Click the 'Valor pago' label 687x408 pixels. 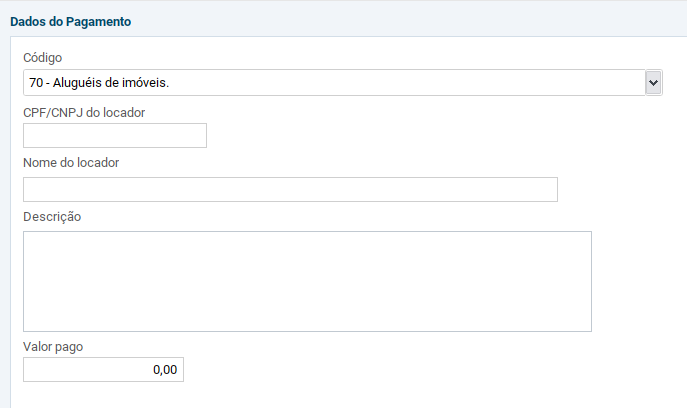53,347
